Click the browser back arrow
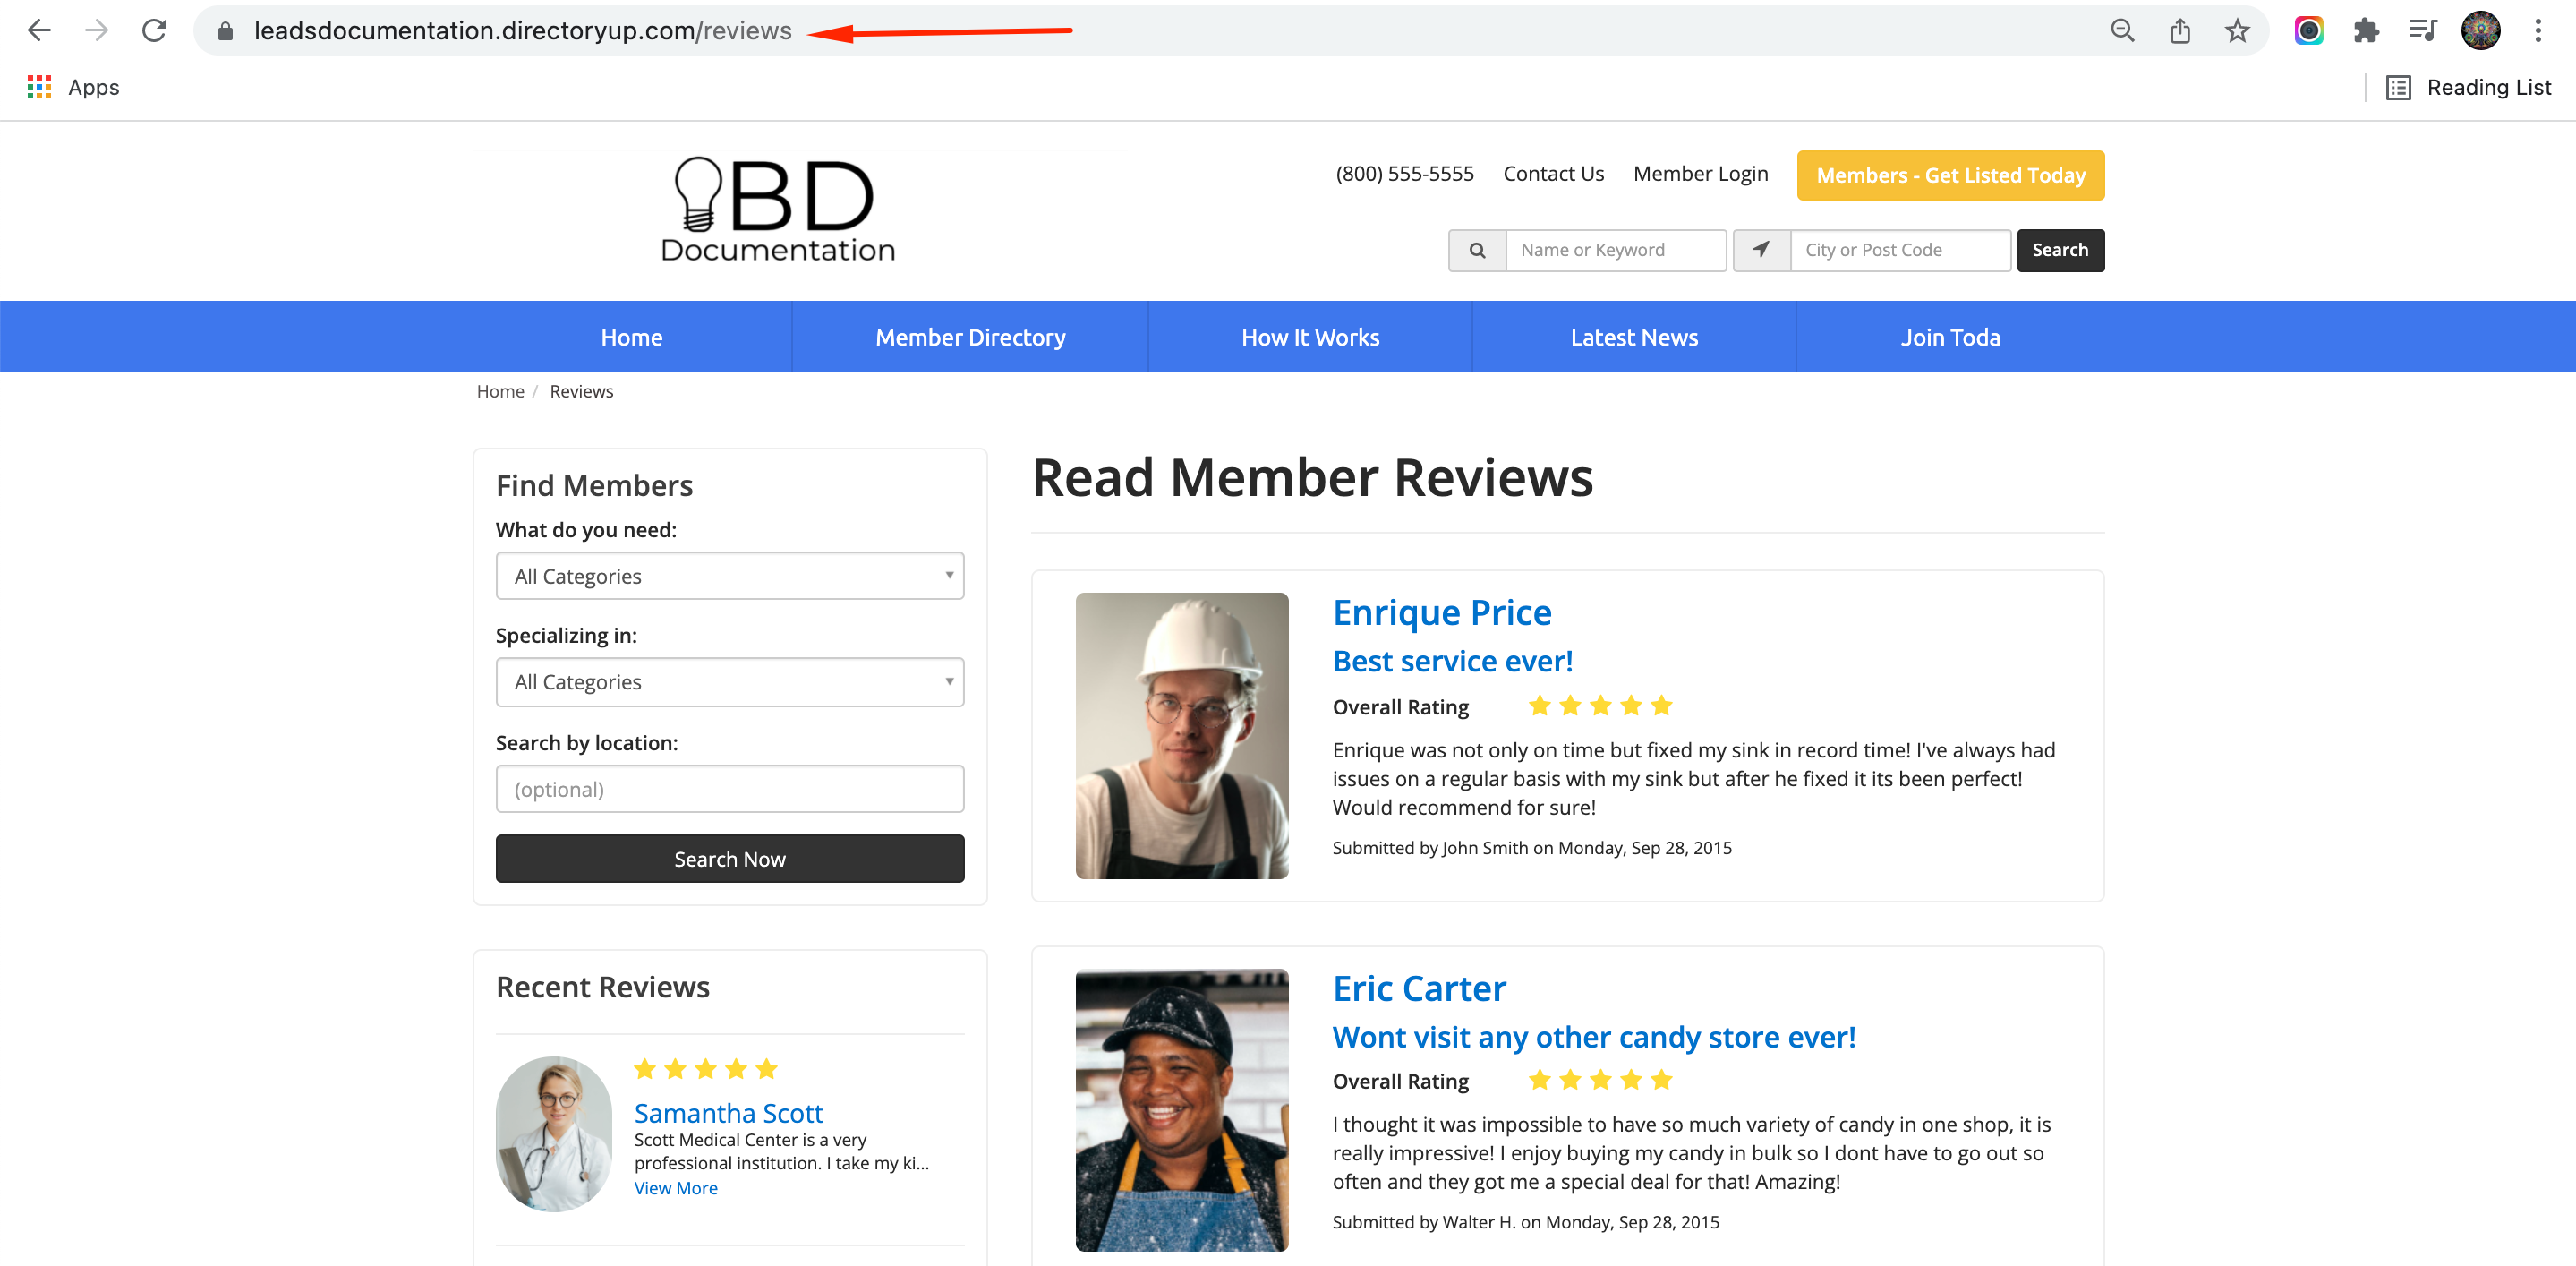This screenshot has width=2576, height=1266. 39,30
